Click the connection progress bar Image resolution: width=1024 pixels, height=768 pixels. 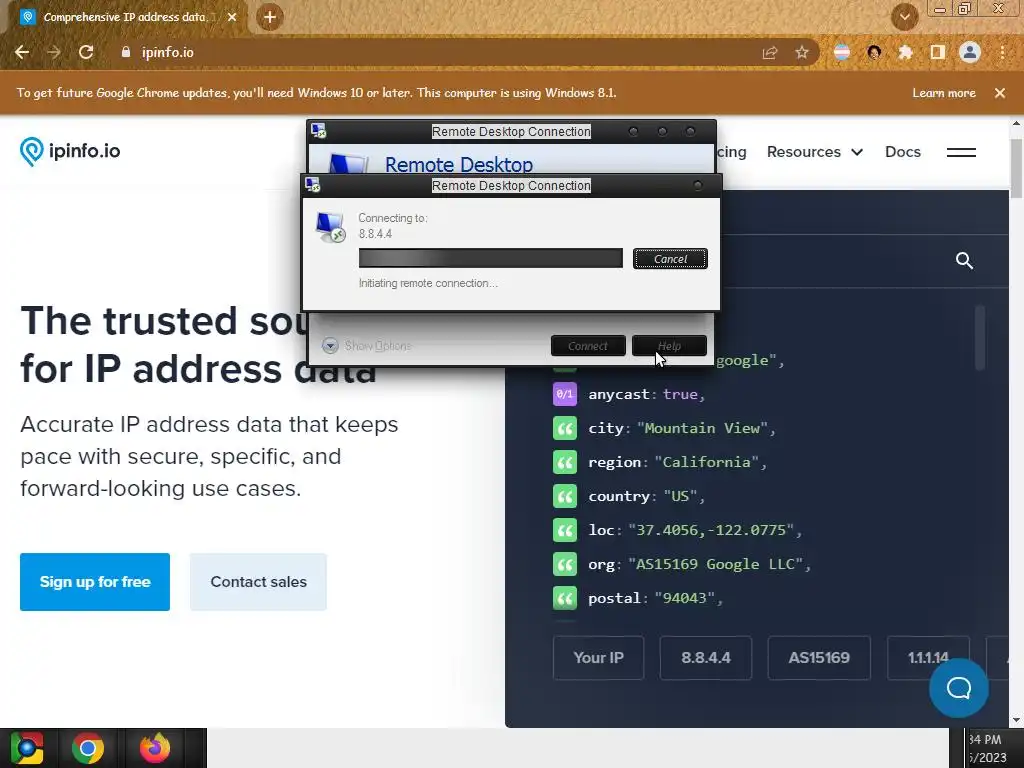490,258
